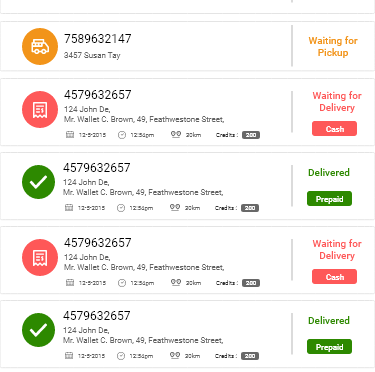This screenshot has width=375, height=372.
Task: Click credits 200 badge in bottom Delivered order
Action: coord(250,356)
